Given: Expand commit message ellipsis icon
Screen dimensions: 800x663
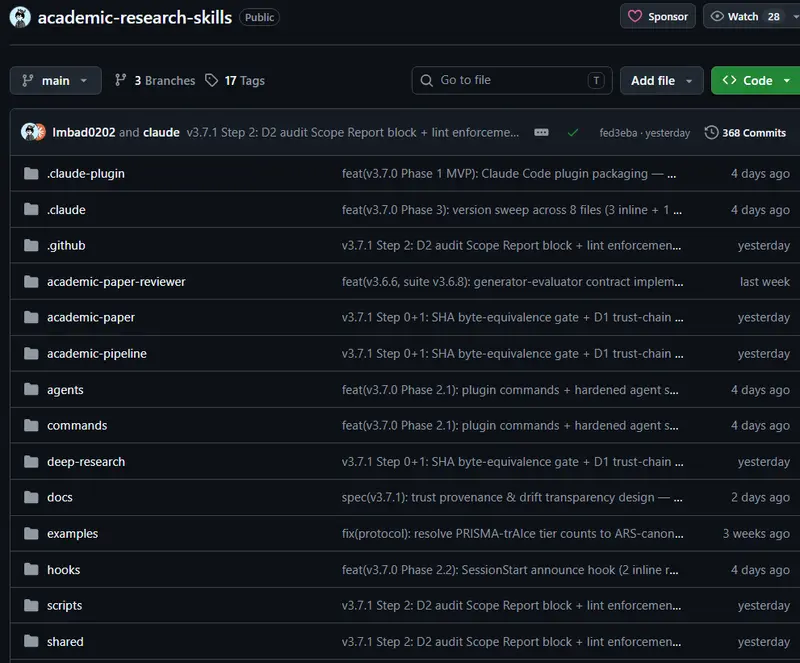Looking at the screenshot, I should [x=541, y=133].
